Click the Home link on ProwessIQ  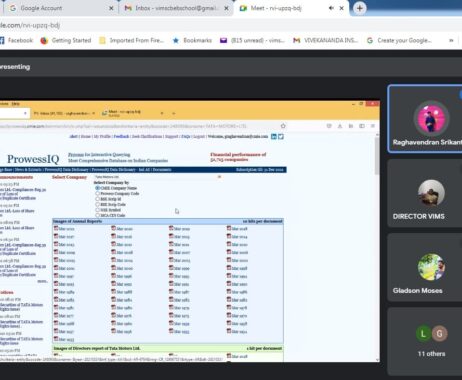click(86, 137)
